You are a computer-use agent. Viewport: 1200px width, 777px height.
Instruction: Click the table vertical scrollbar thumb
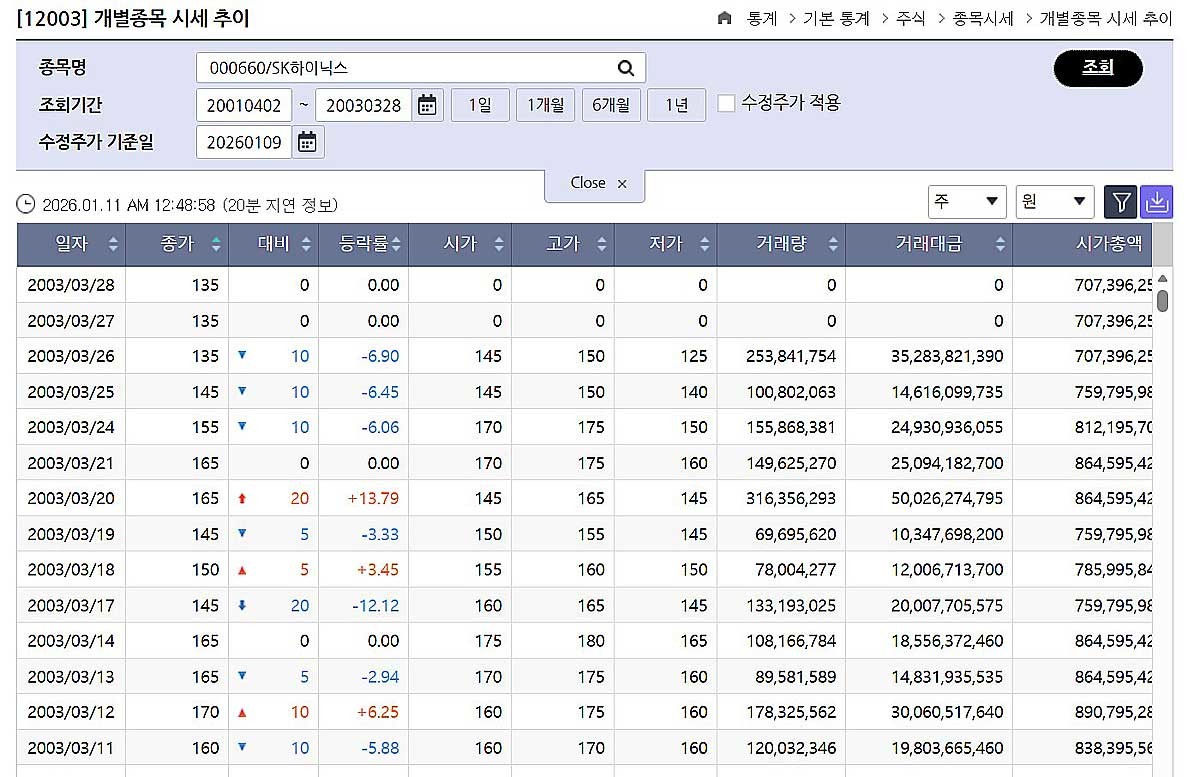pyautogui.click(x=1163, y=300)
